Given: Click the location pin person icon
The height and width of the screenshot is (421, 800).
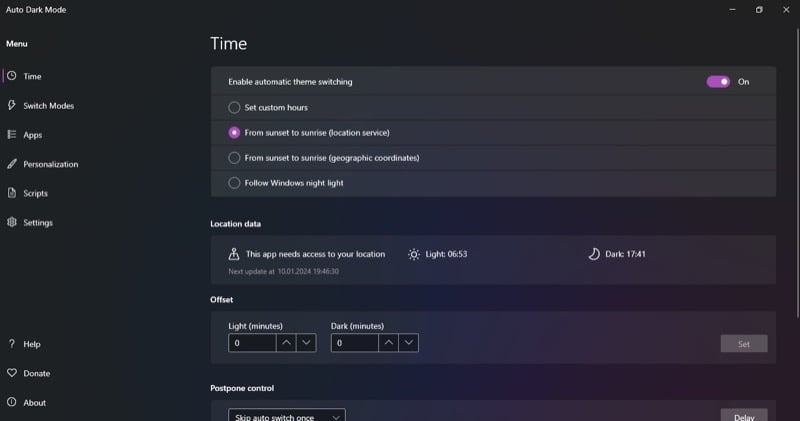Looking at the screenshot, I should pos(234,254).
